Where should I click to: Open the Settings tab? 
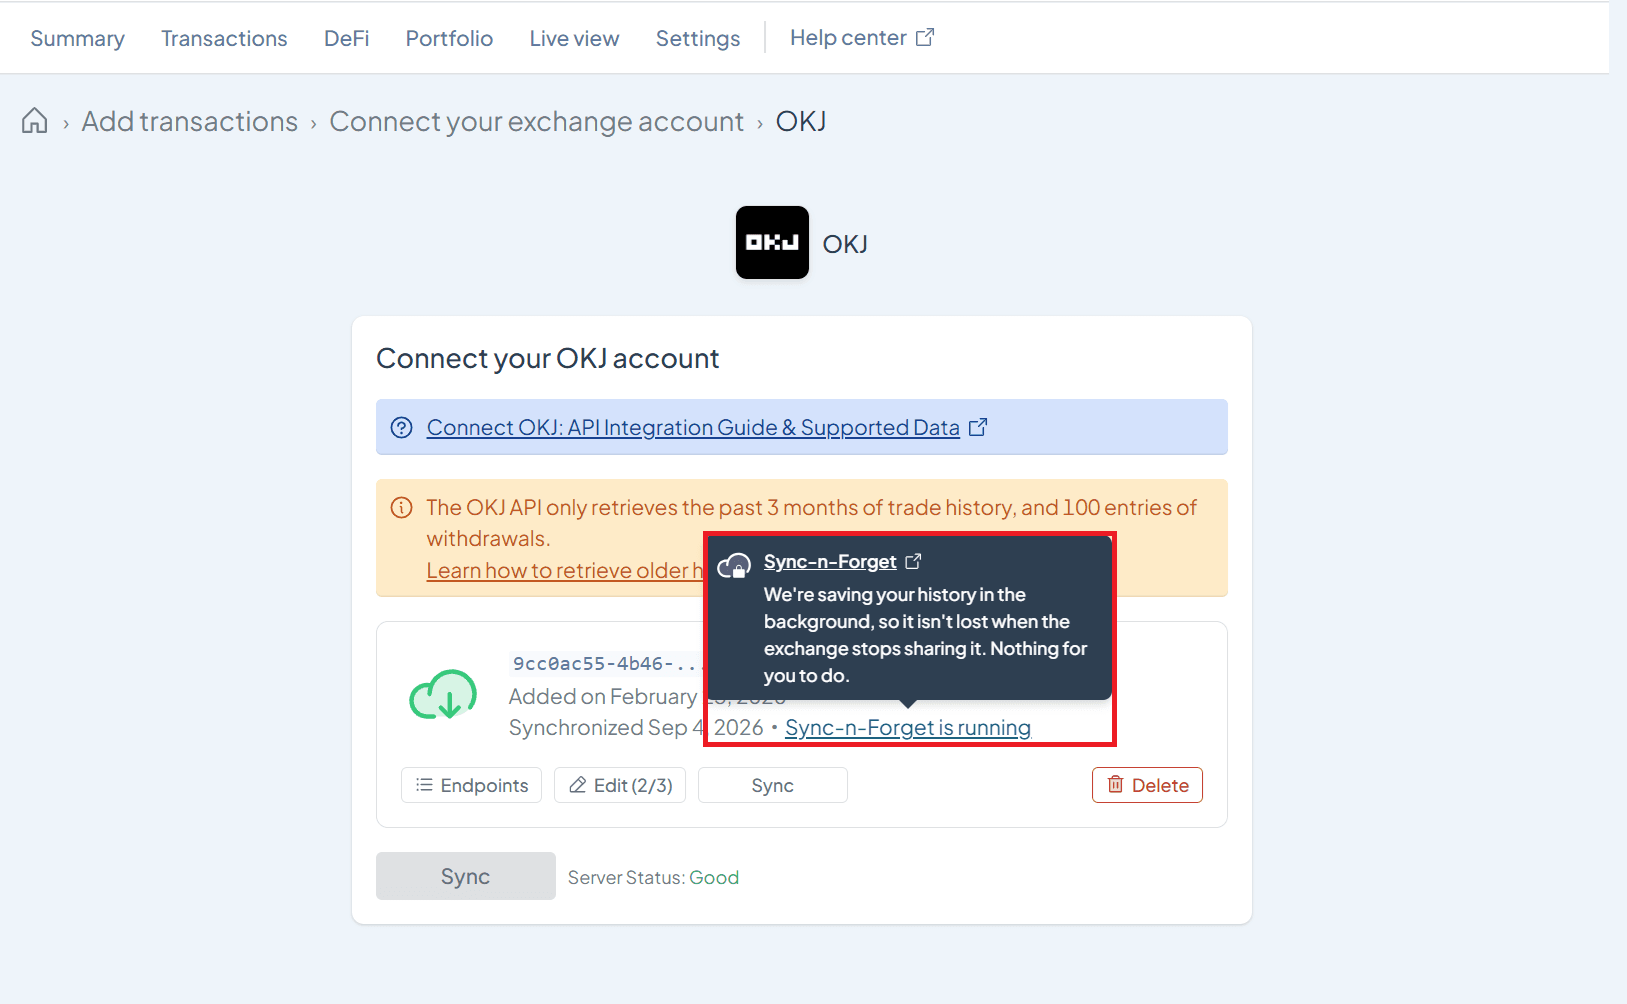[x=698, y=38]
